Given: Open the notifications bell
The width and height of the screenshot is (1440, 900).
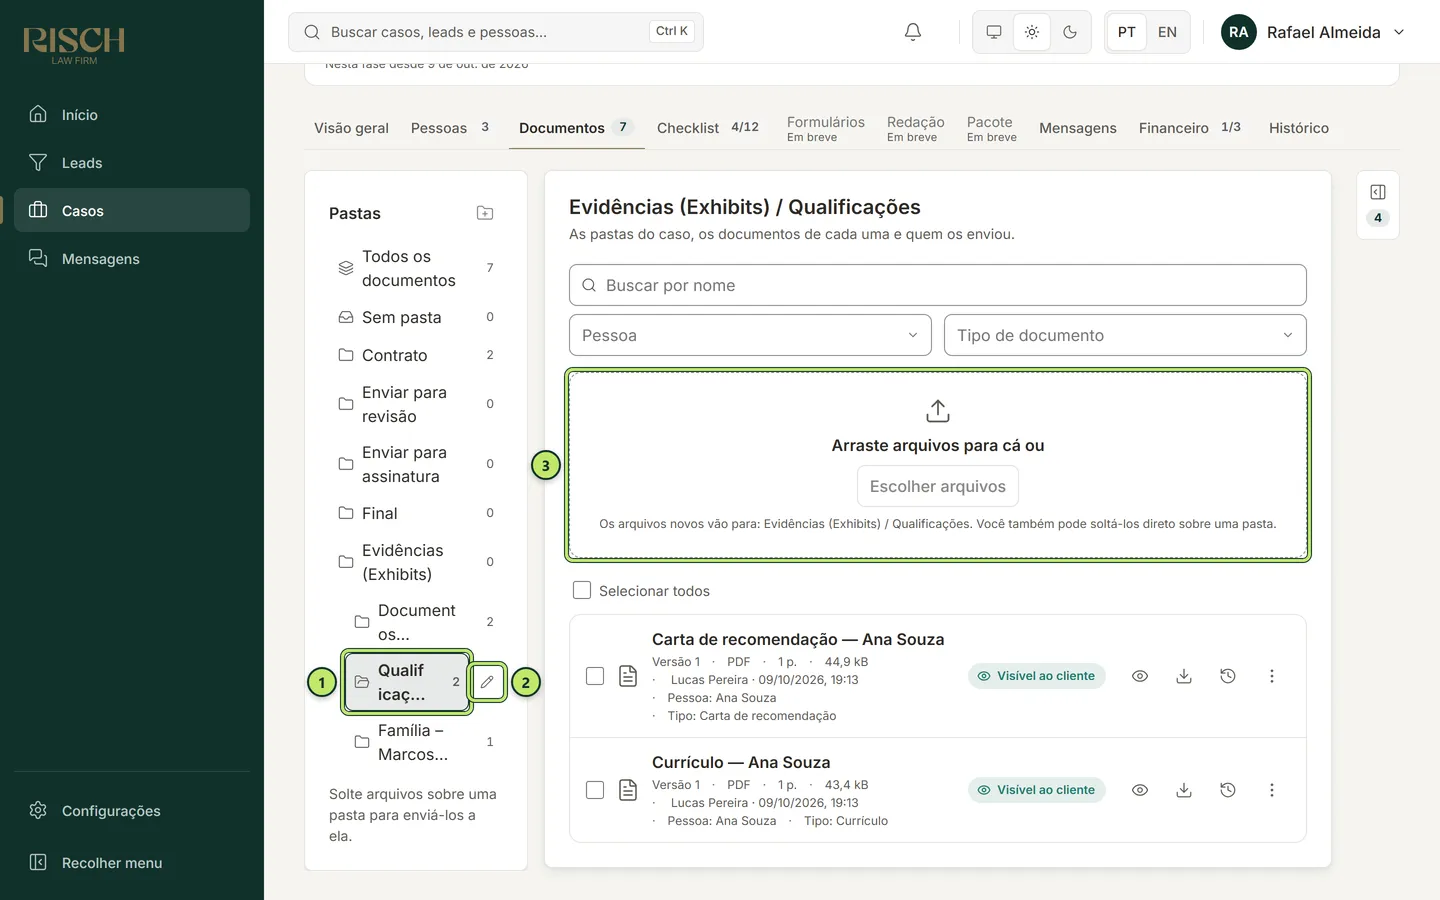Looking at the screenshot, I should pos(912,32).
